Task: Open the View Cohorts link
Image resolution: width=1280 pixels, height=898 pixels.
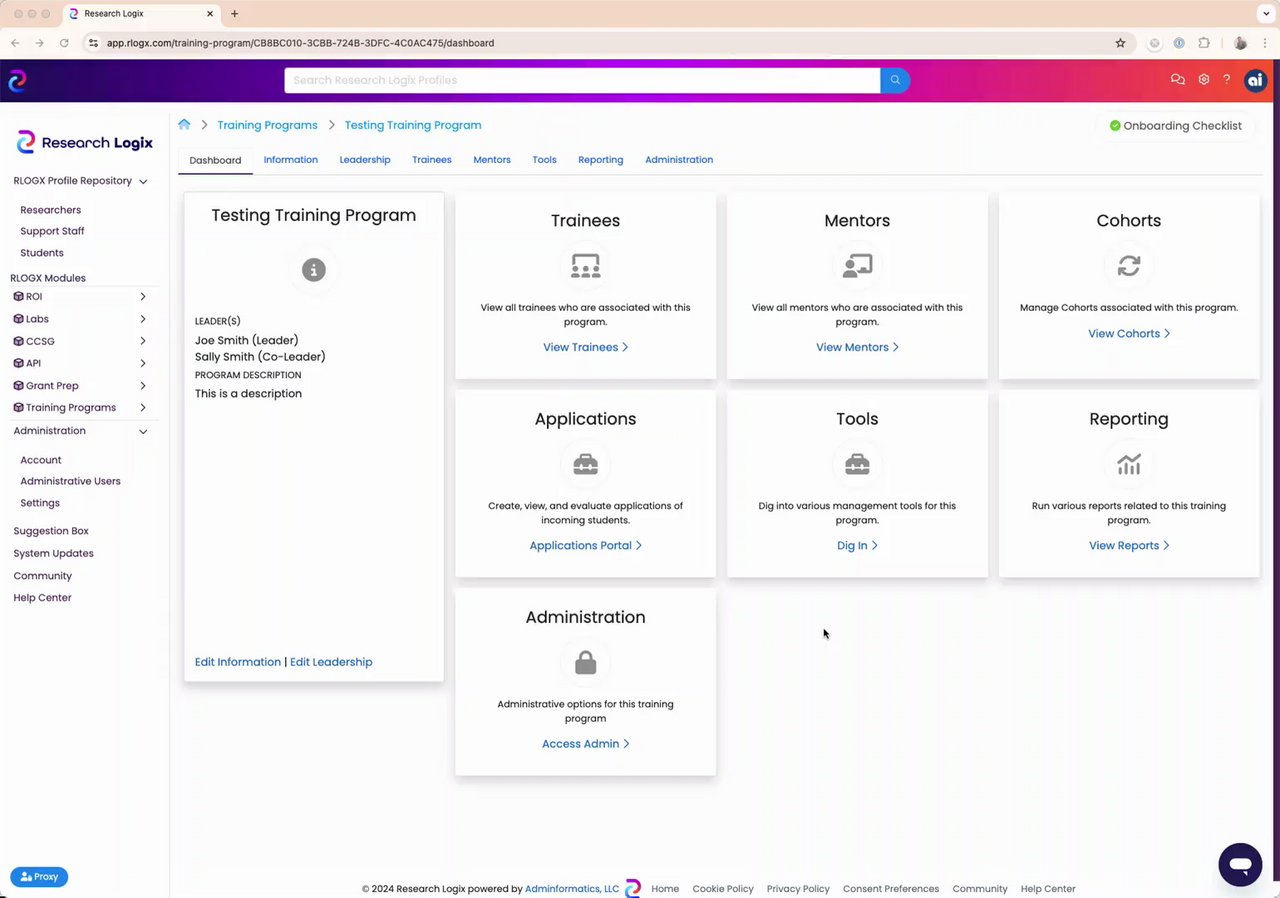Action: coord(1129,334)
